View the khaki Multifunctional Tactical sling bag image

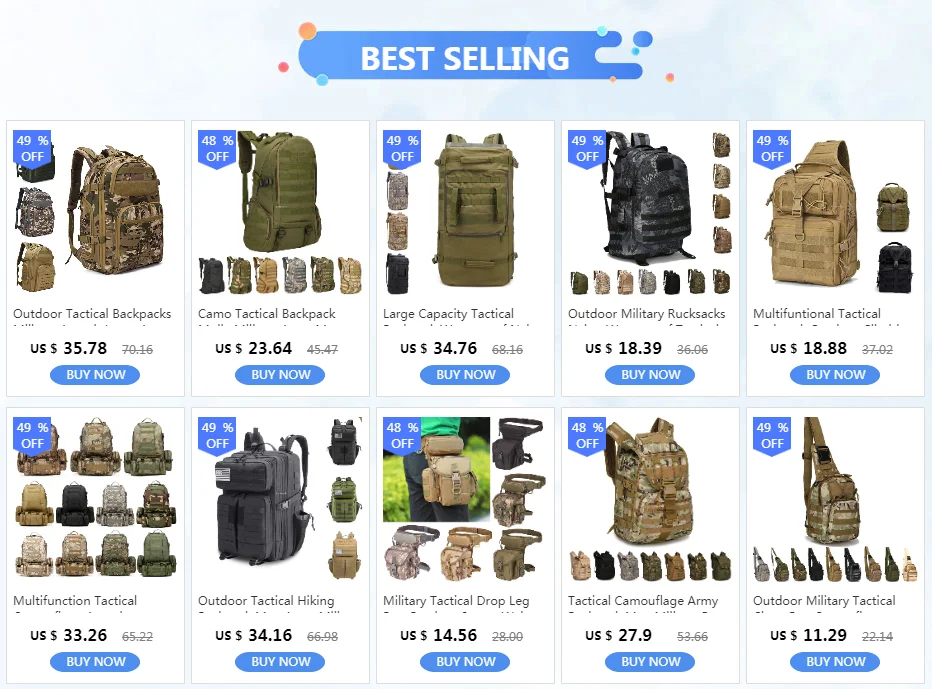tap(835, 213)
